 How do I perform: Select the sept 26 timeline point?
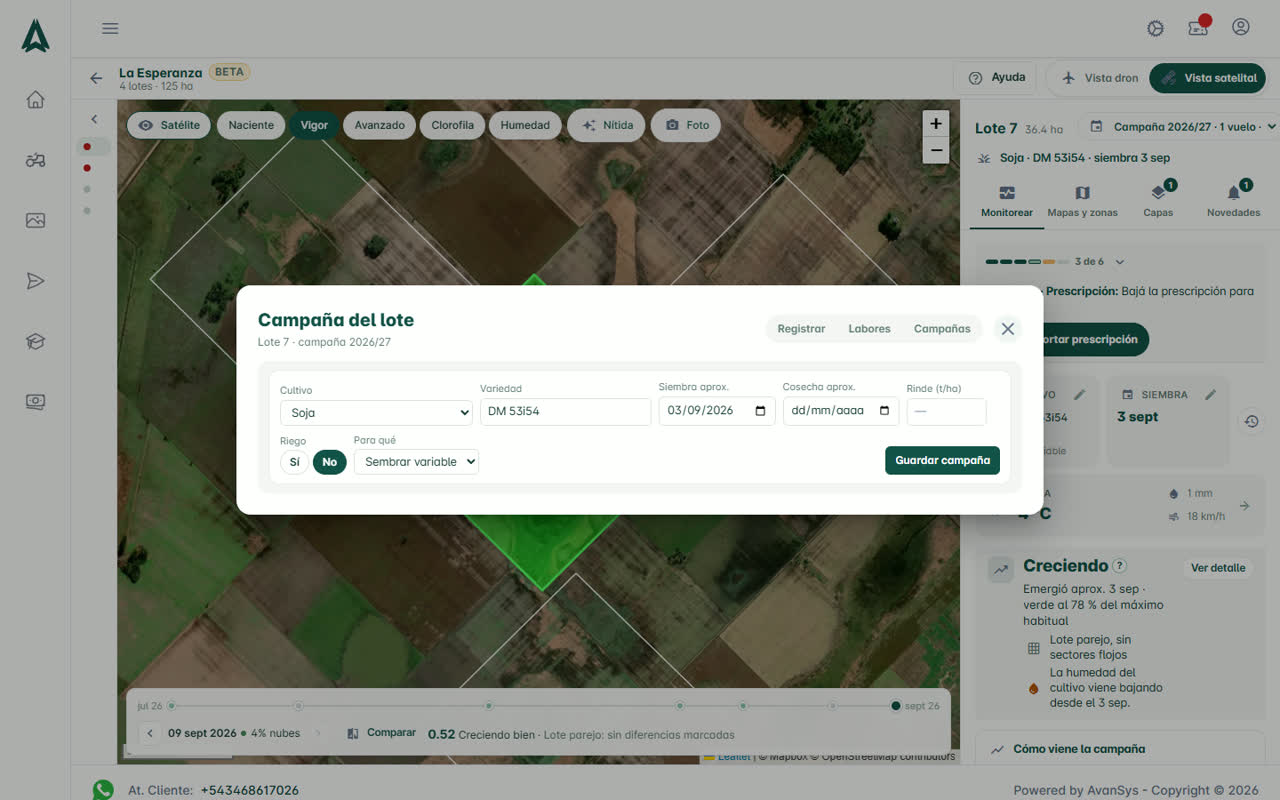(896, 706)
